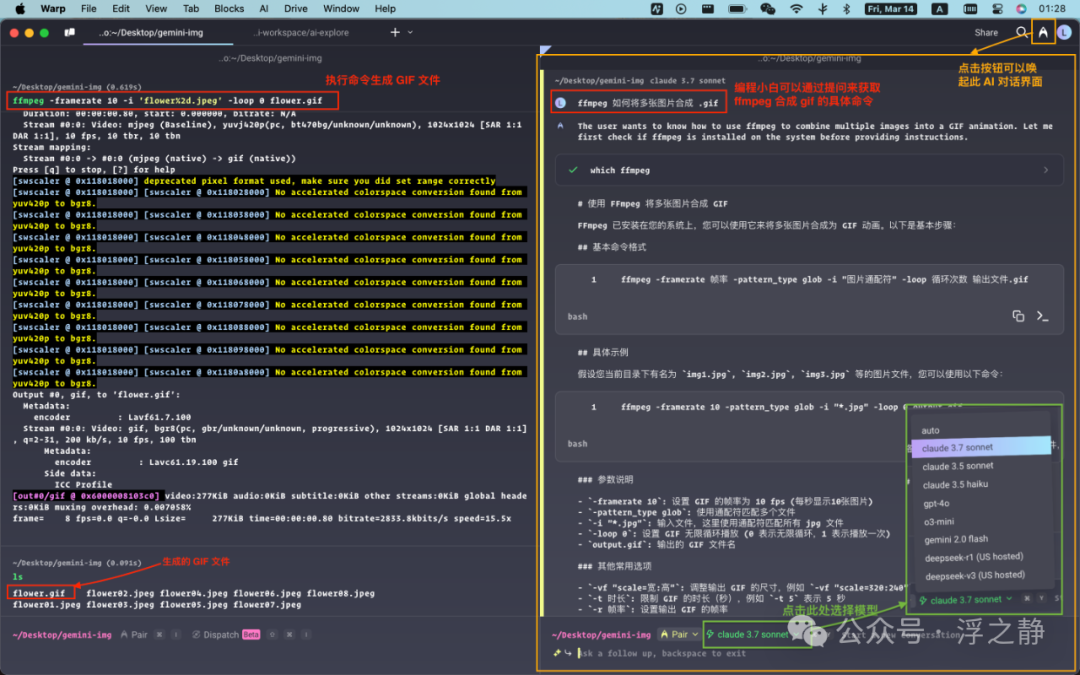Select Pair mode in the left pane

tap(134, 634)
